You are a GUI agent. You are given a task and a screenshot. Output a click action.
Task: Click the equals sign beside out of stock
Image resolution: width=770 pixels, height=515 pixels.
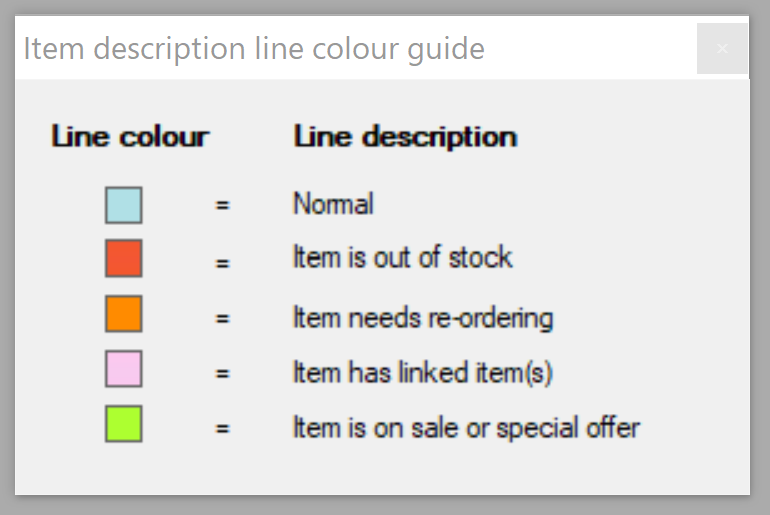[x=222, y=263]
